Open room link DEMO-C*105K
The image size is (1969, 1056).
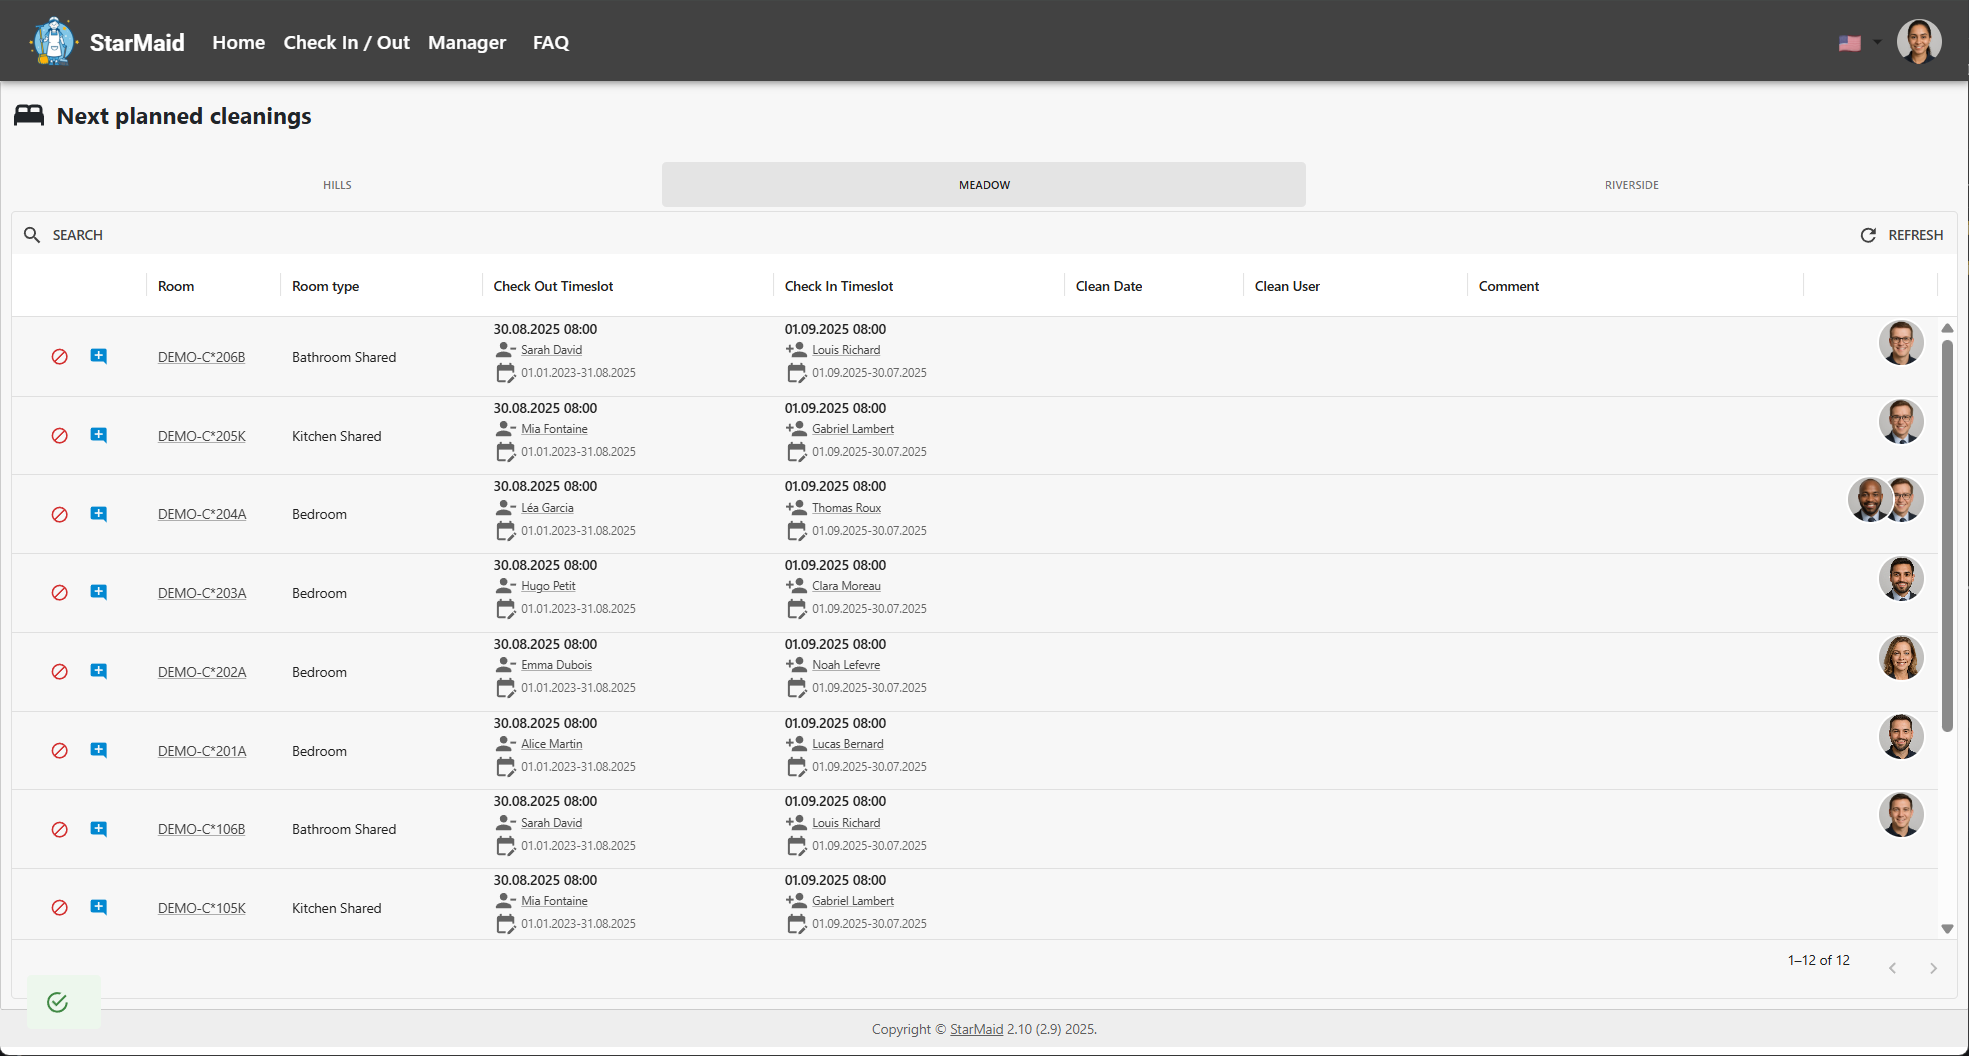tap(201, 908)
